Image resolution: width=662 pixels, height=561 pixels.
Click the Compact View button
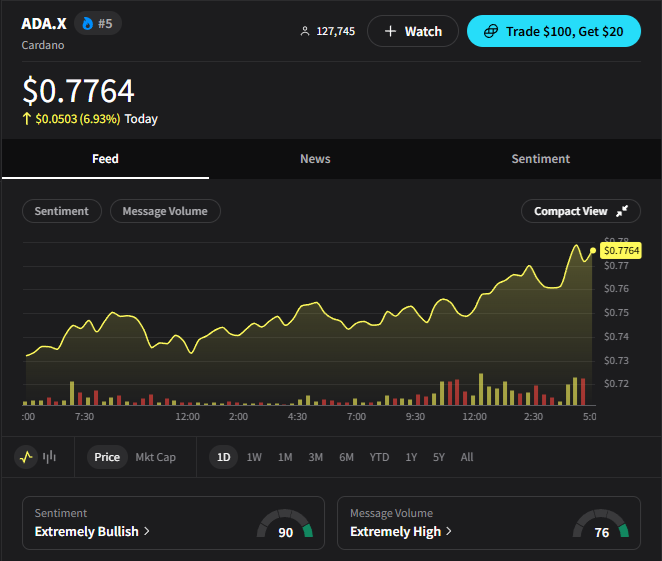click(581, 211)
